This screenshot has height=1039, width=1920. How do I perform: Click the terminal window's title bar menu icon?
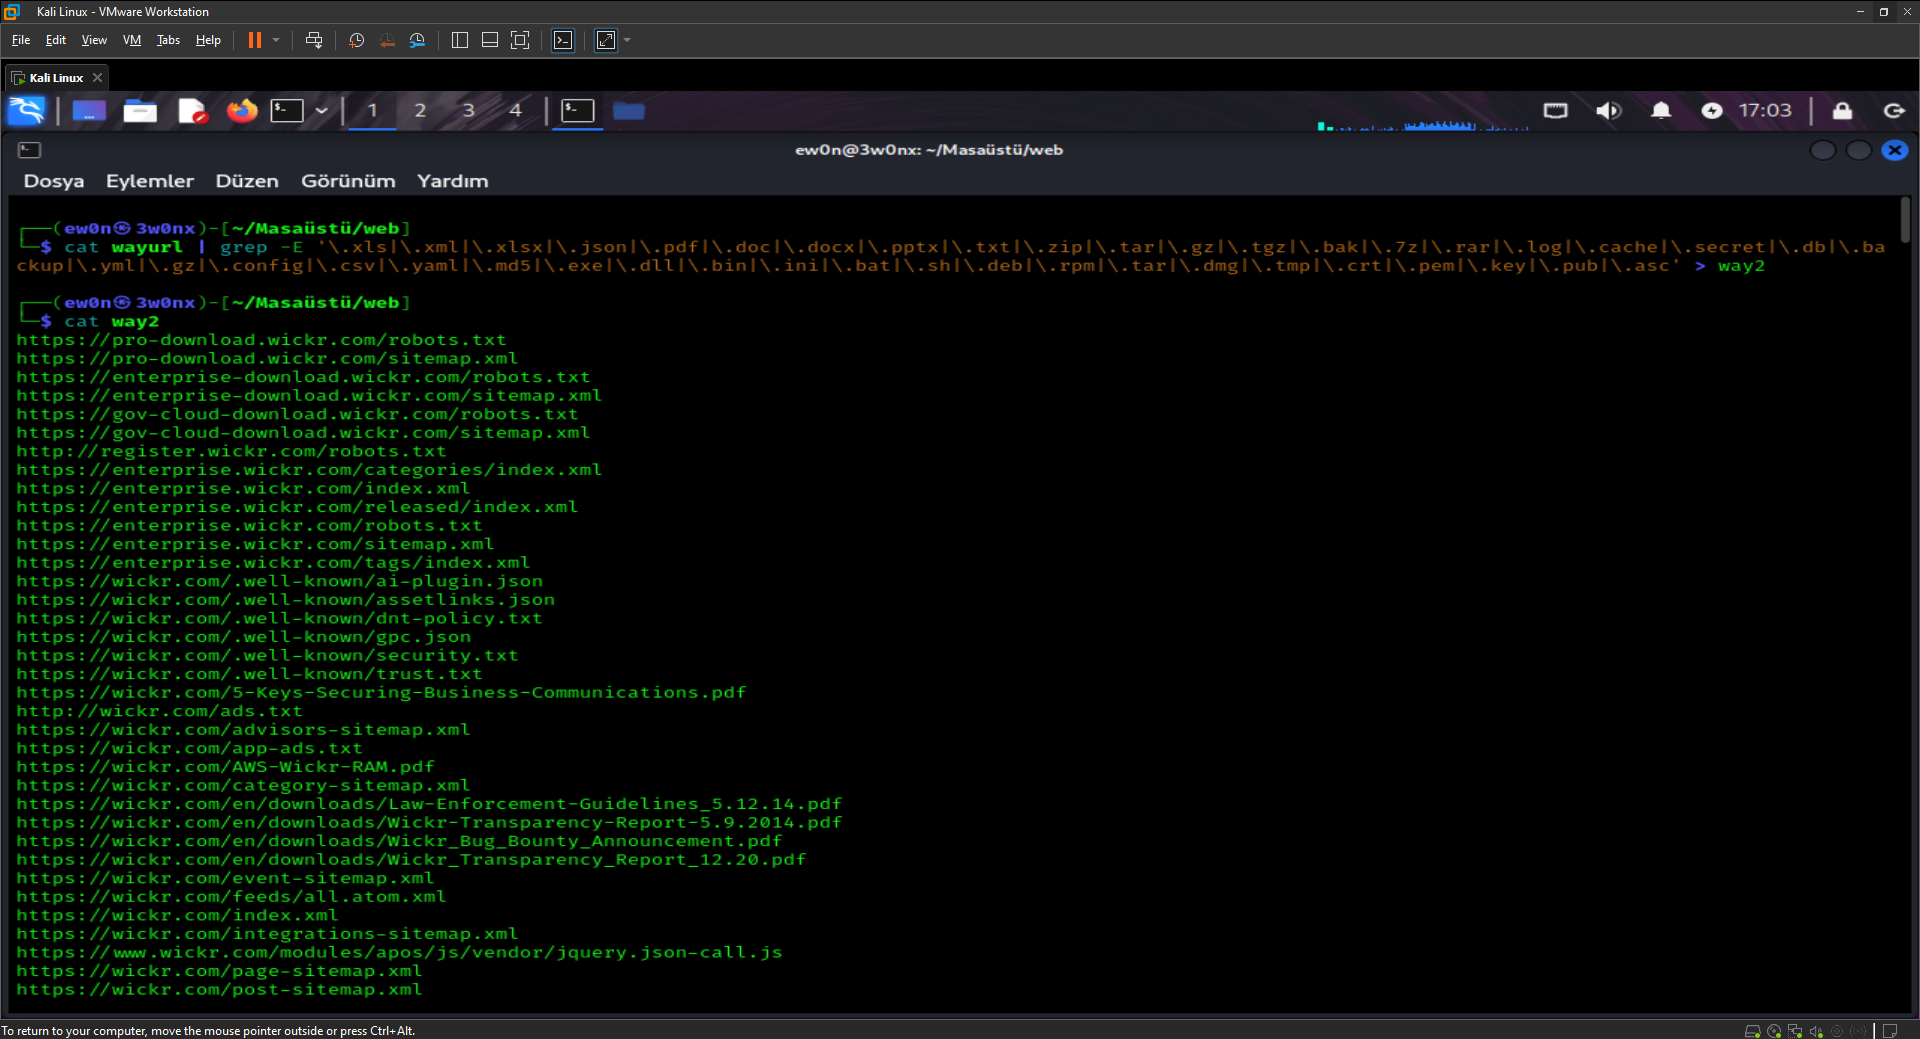[30, 150]
